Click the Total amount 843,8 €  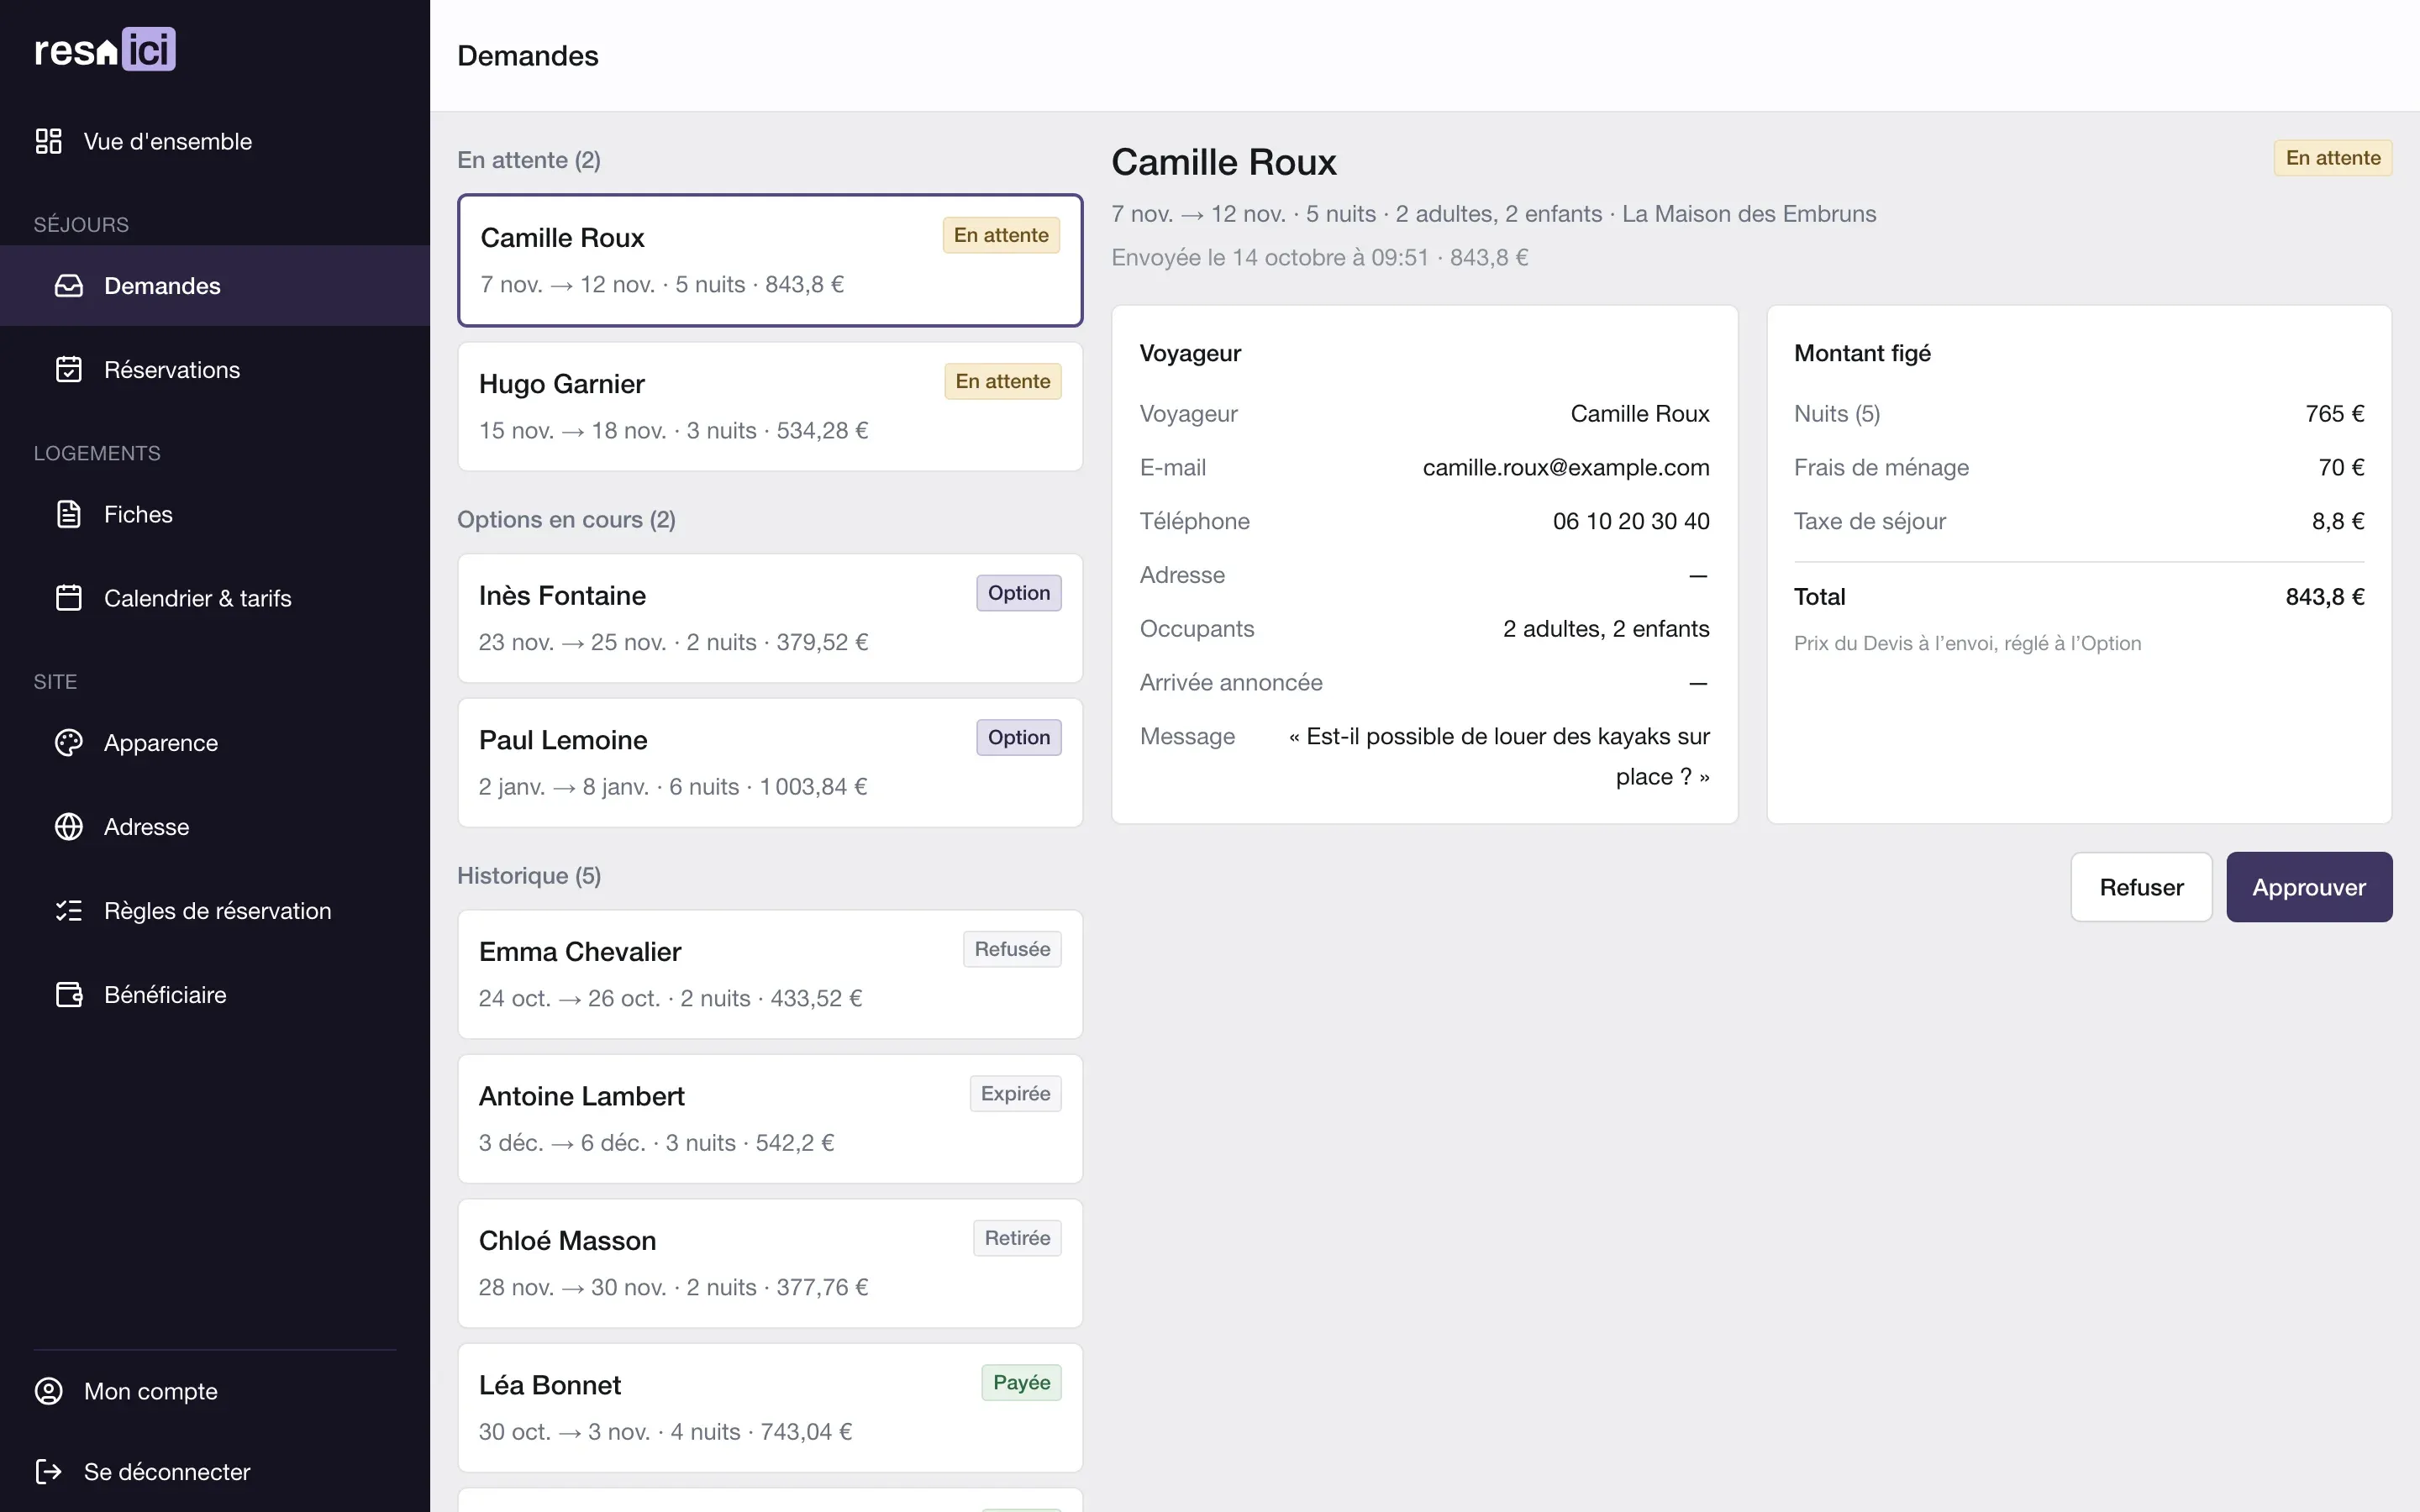[2325, 597]
